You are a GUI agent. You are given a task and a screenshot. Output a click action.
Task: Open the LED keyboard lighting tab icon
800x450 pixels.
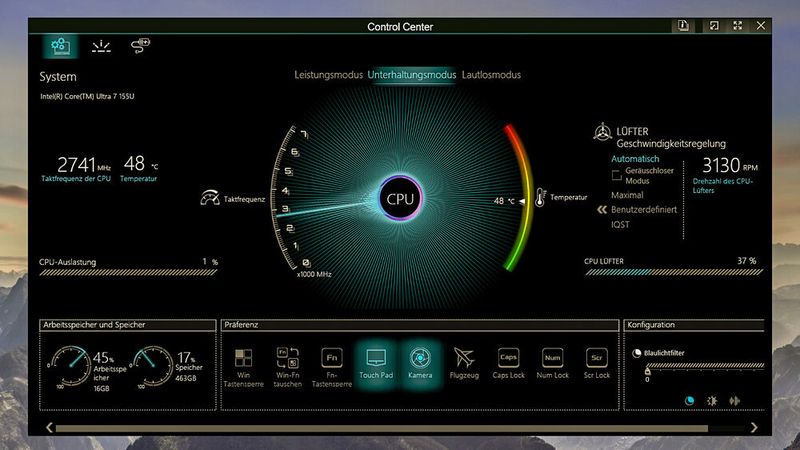point(101,46)
